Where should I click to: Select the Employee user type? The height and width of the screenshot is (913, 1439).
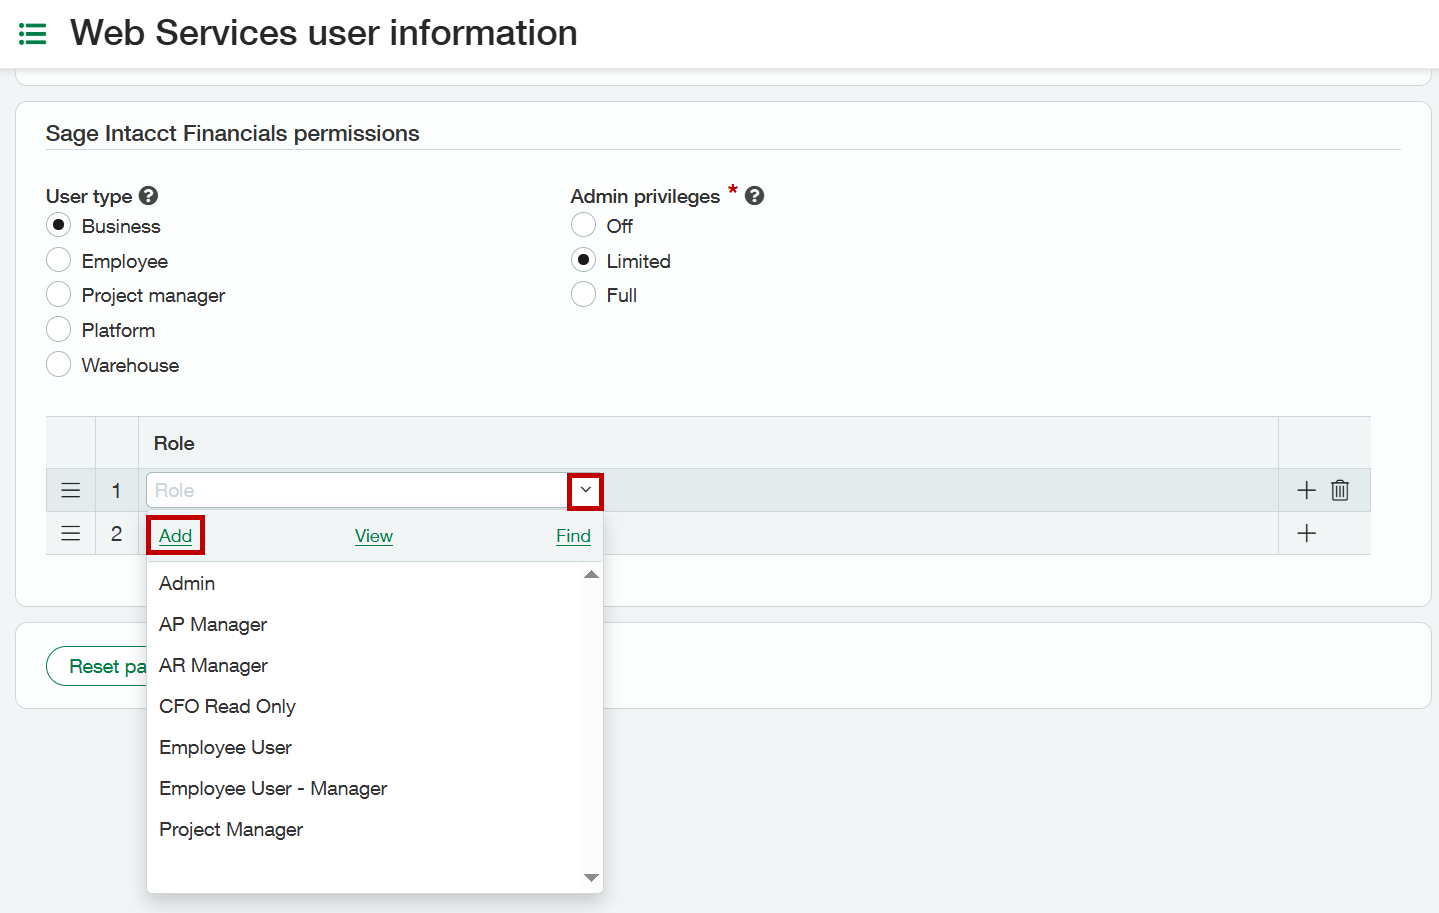coord(59,261)
